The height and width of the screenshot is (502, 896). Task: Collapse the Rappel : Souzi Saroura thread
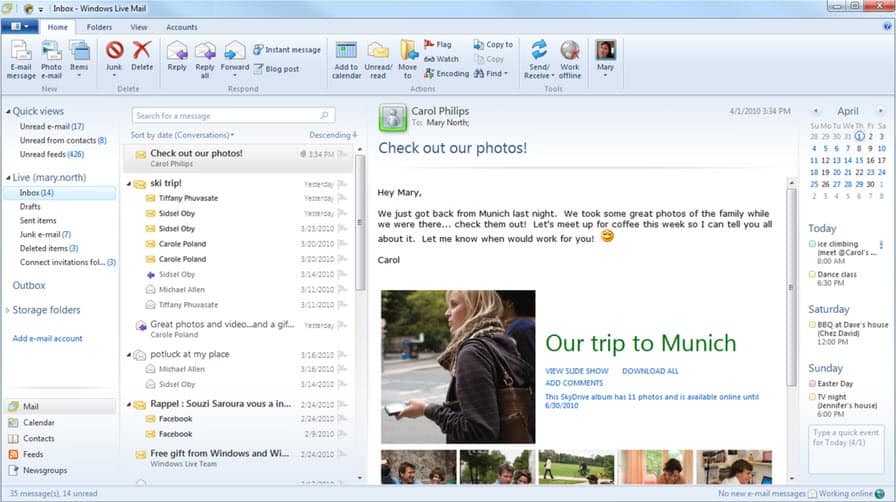pos(129,404)
